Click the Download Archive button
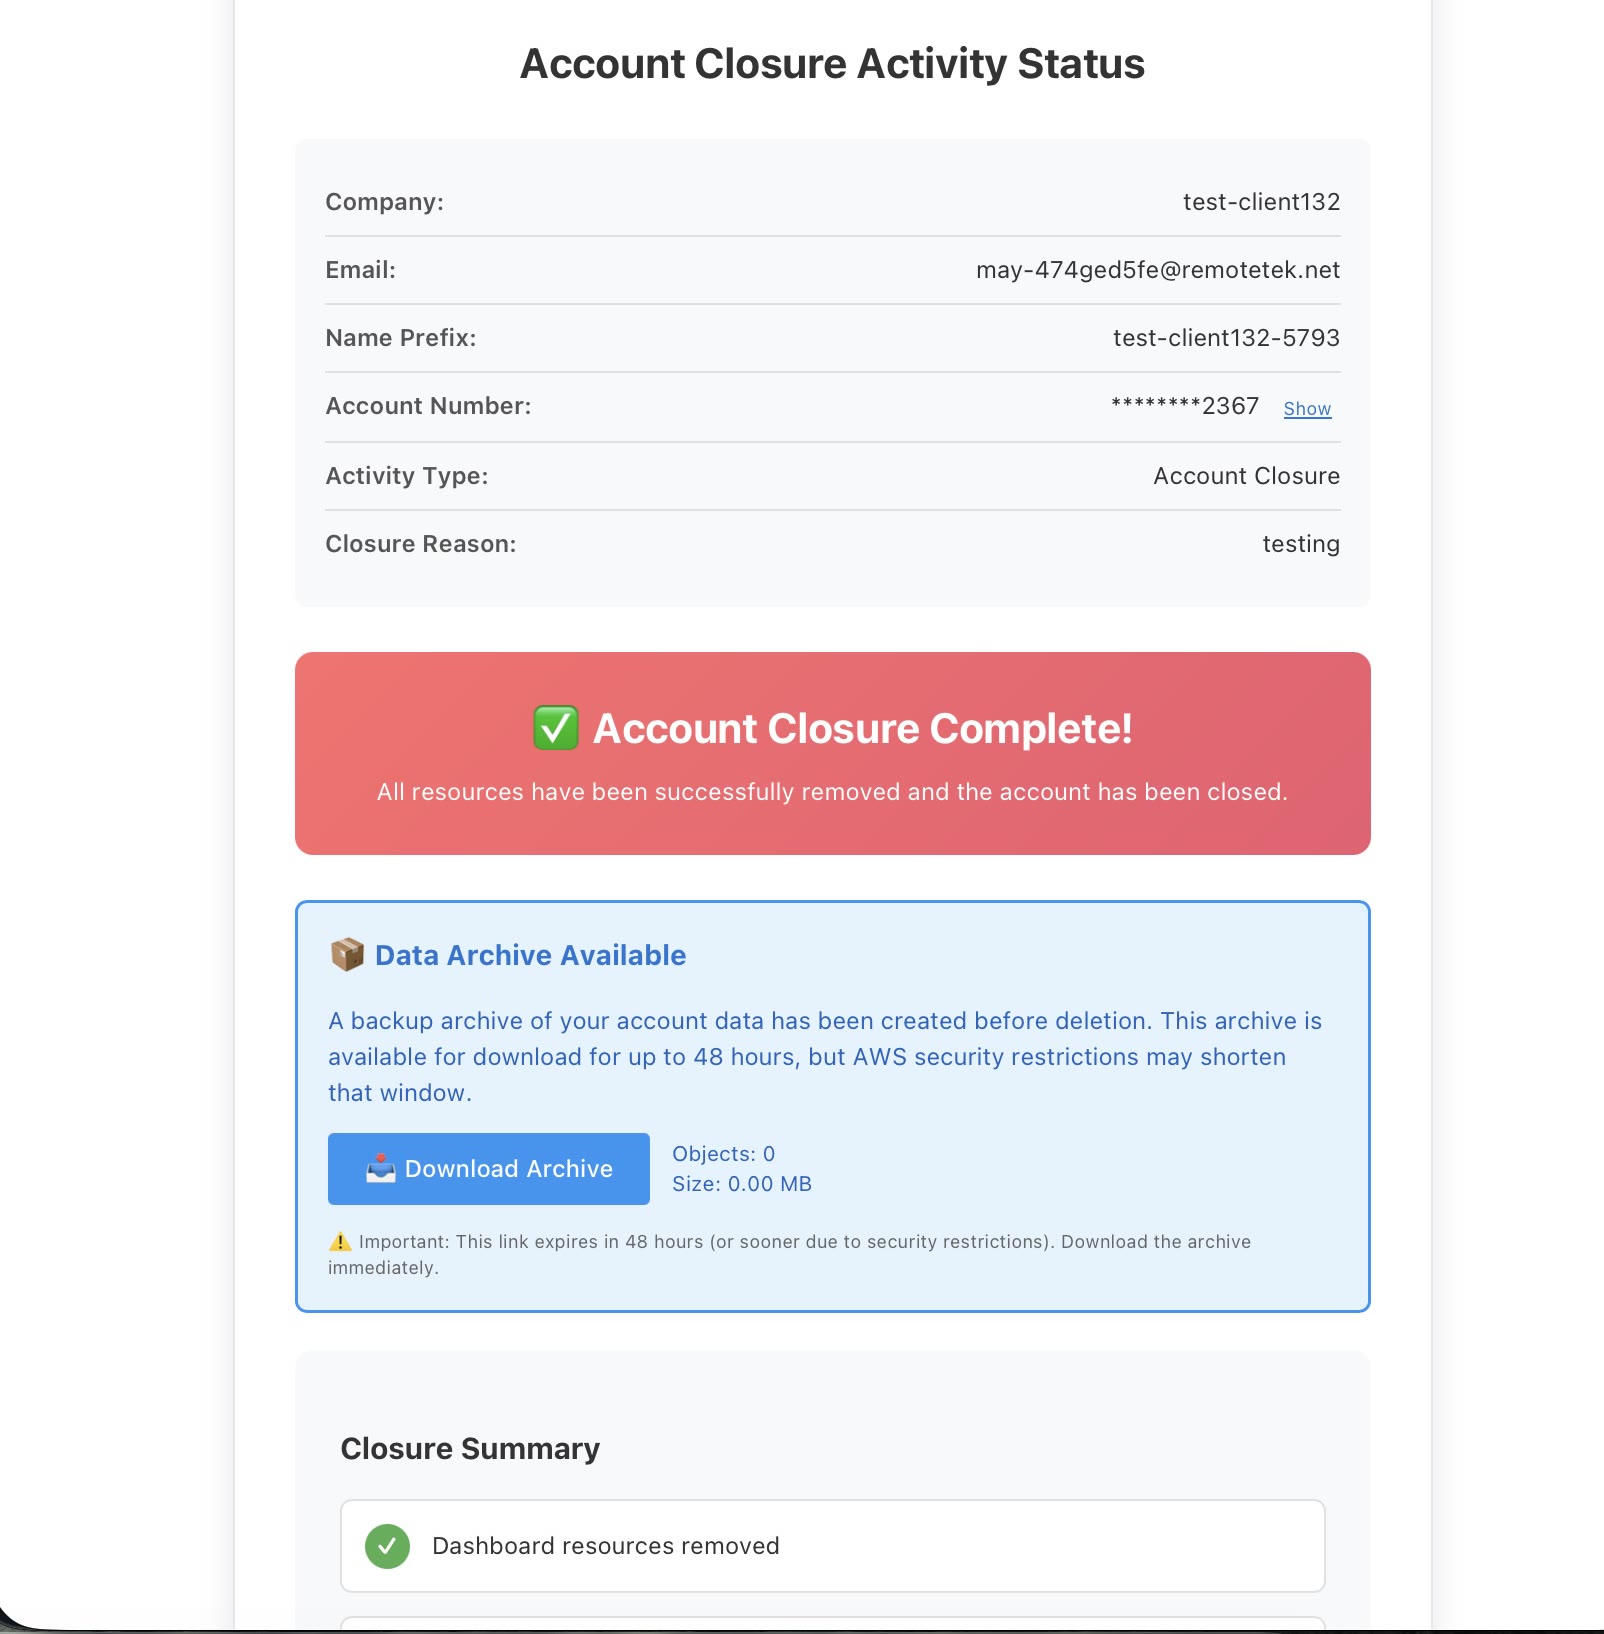The width and height of the screenshot is (1604, 1634). [x=489, y=1168]
